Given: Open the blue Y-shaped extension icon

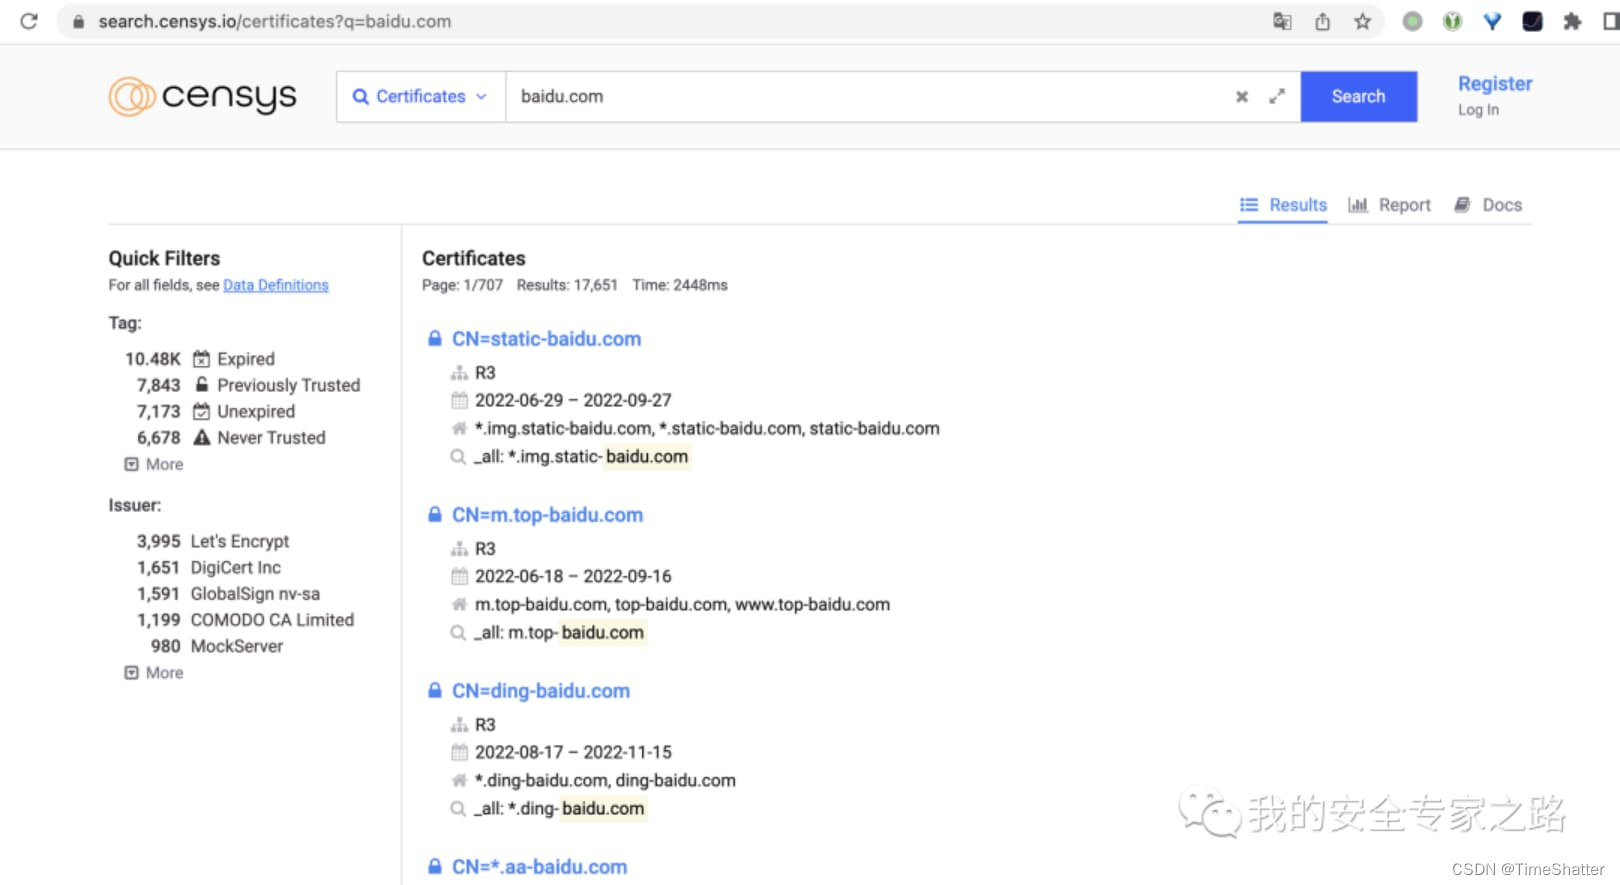Looking at the screenshot, I should pos(1492,21).
